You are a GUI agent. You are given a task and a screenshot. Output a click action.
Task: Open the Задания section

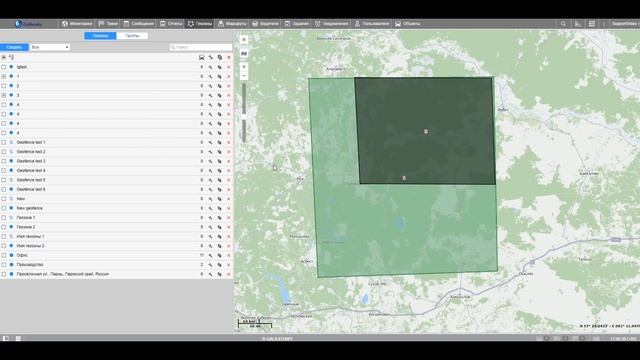297,24
